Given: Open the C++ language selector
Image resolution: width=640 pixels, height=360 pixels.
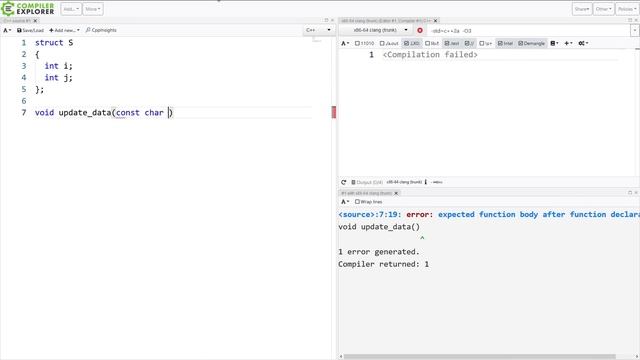Looking at the screenshot, I should [x=318, y=30].
